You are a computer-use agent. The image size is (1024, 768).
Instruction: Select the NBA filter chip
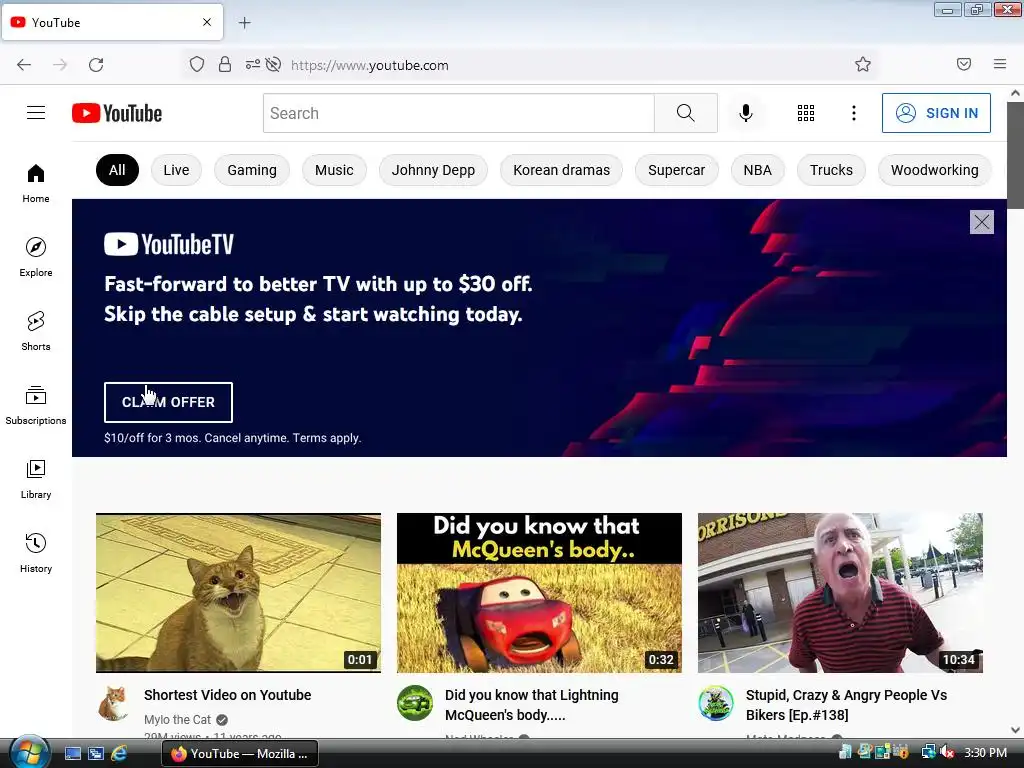coord(758,170)
